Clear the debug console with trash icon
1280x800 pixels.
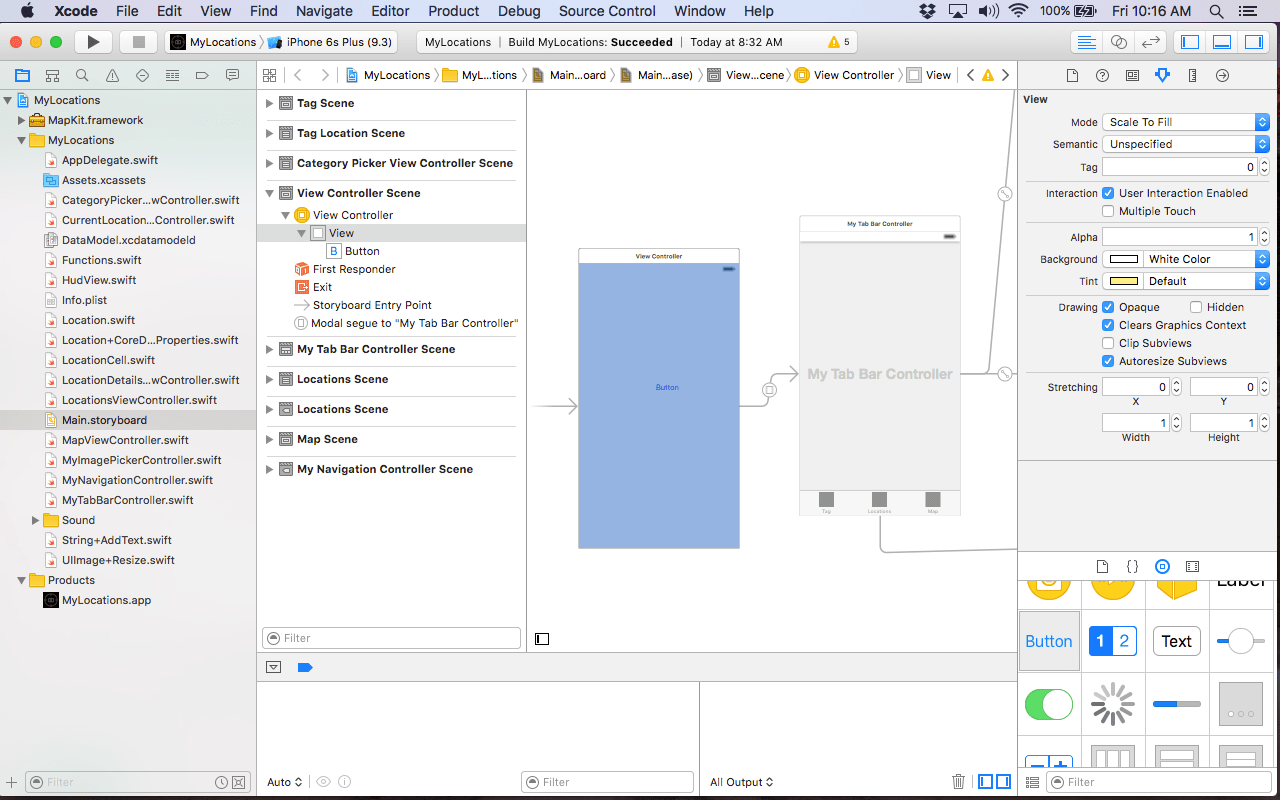(x=958, y=782)
